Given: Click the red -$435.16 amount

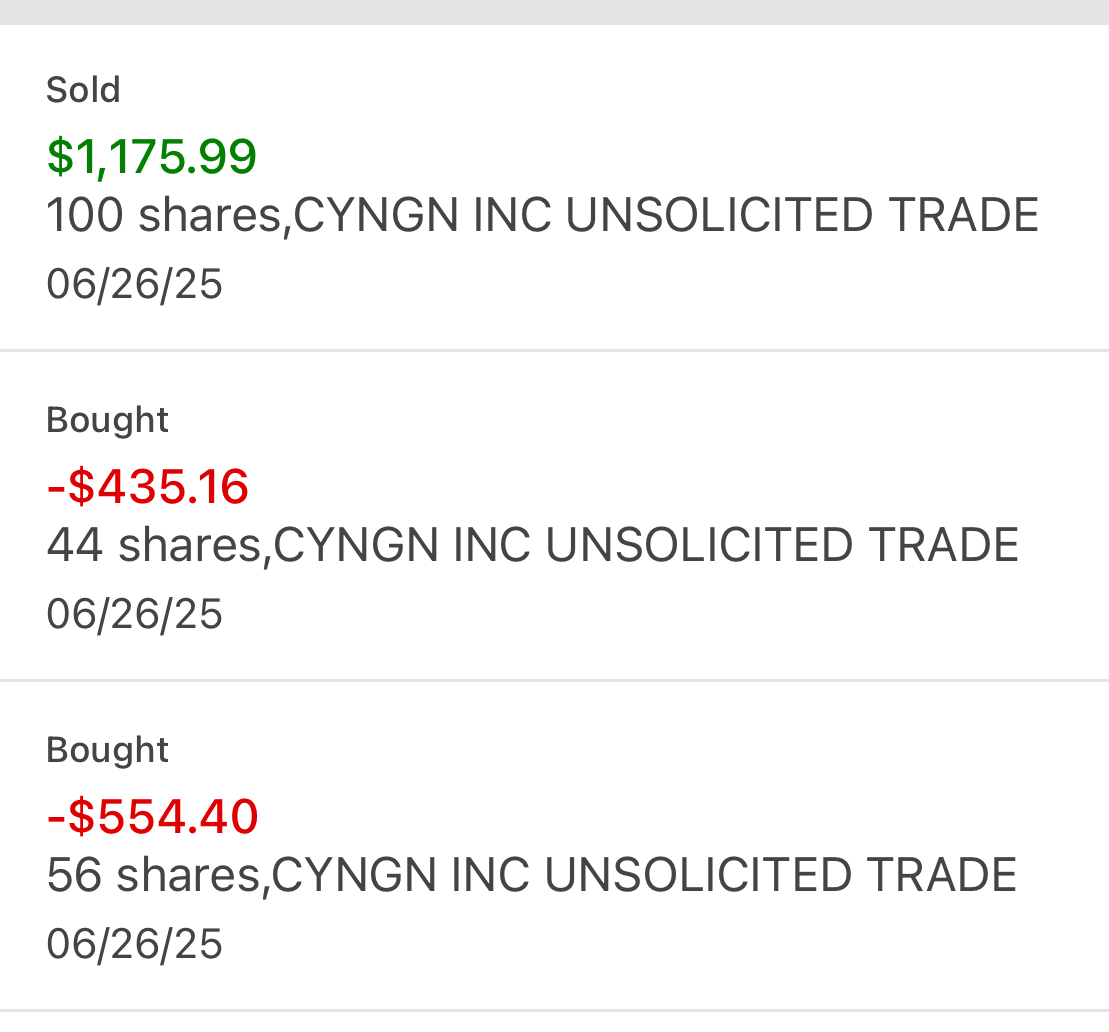Looking at the screenshot, I should [148, 487].
